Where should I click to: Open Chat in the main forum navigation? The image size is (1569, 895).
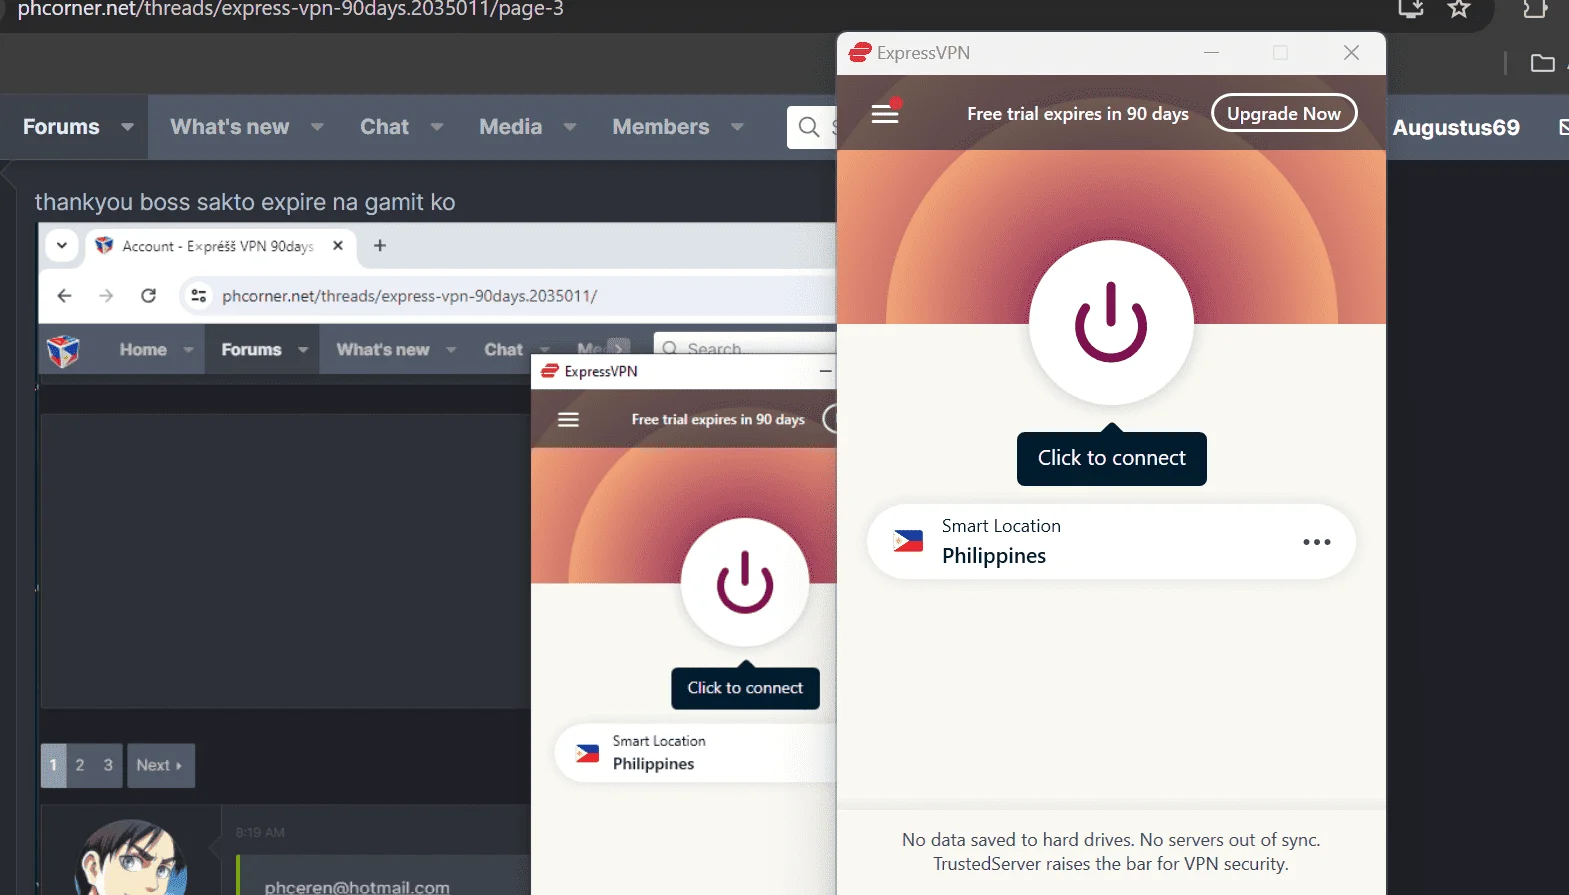(x=384, y=127)
